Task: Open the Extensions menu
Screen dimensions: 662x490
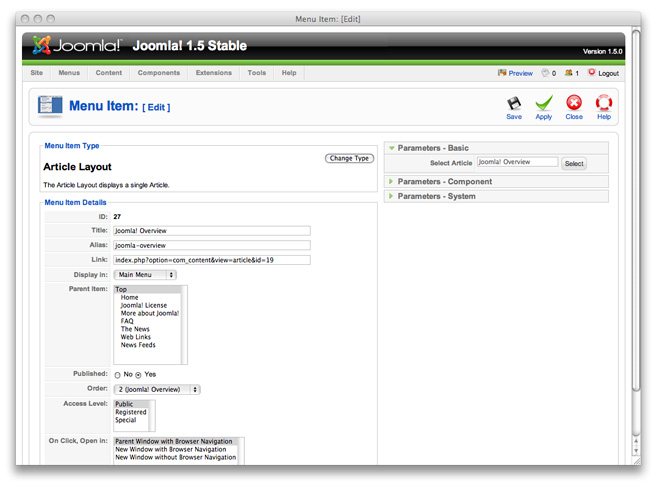Action: pos(213,73)
